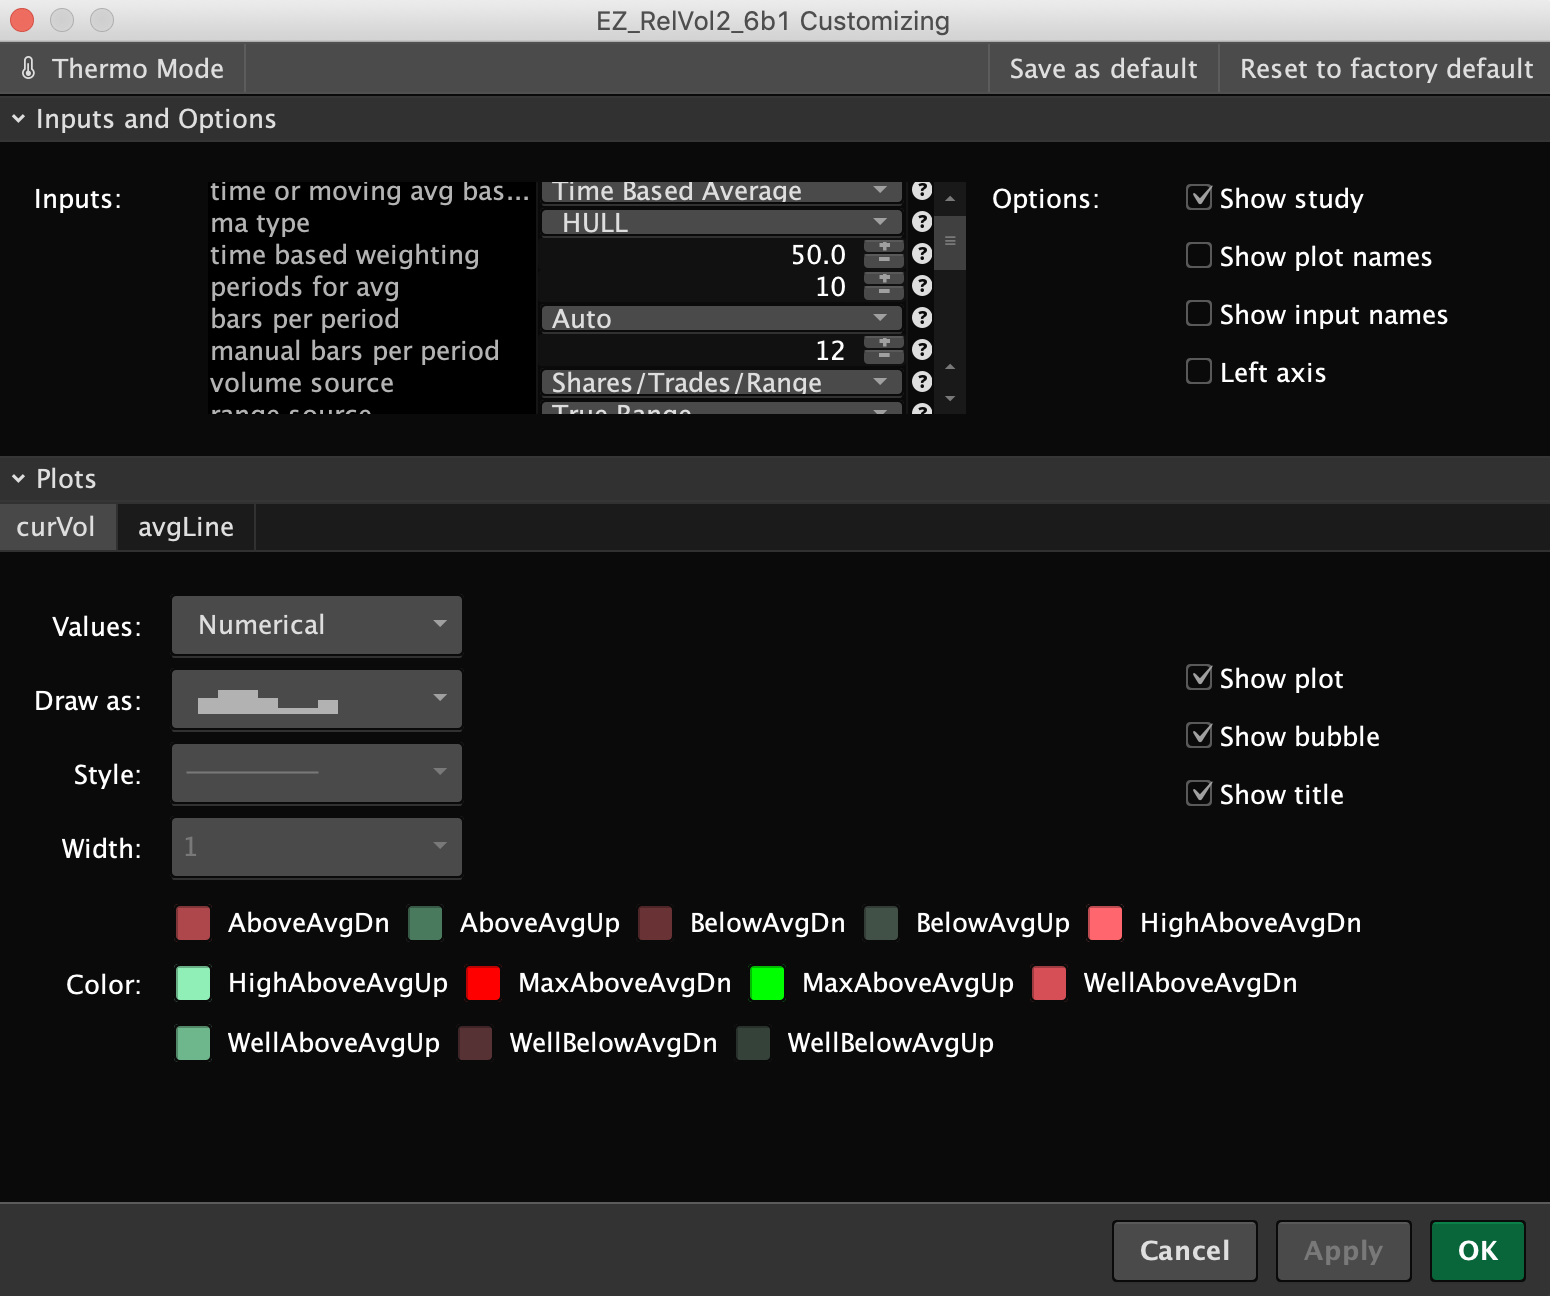Select the curVol tab
The height and width of the screenshot is (1296, 1550).
click(56, 527)
